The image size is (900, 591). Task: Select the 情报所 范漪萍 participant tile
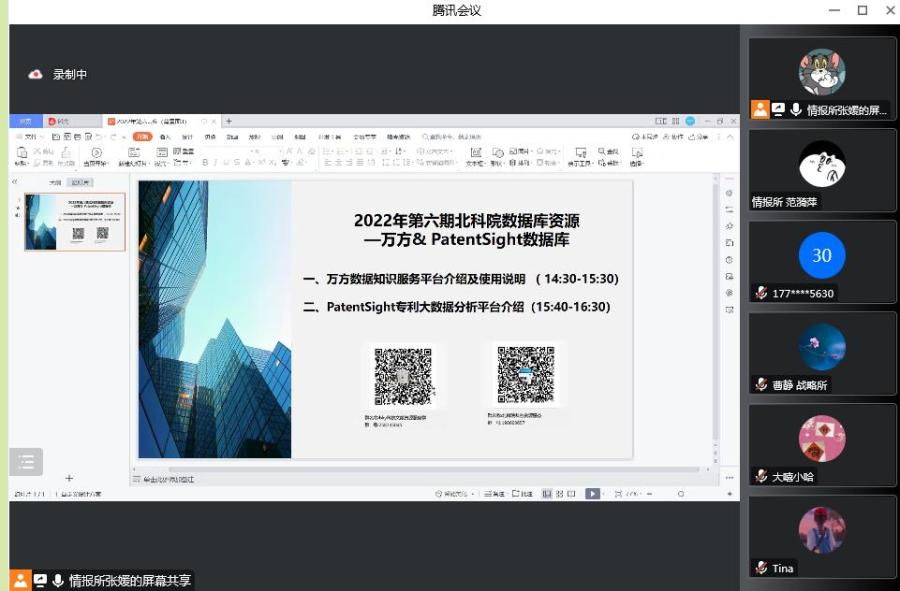822,170
